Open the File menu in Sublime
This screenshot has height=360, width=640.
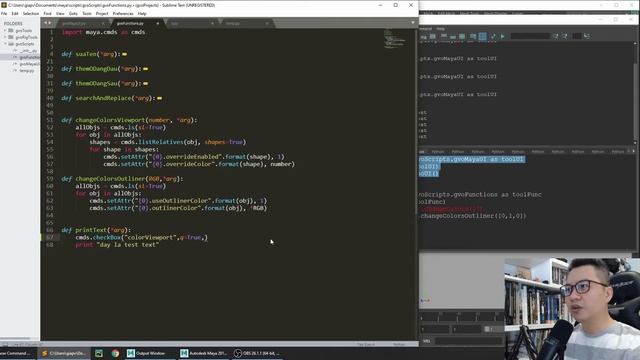click(4, 13)
